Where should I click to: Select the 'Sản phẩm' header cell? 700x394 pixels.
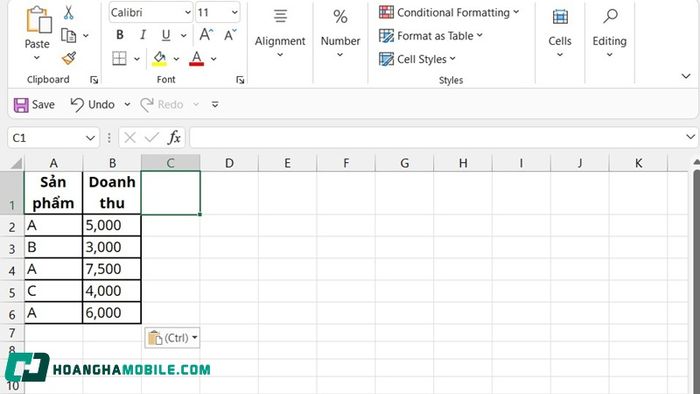pos(54,193)
